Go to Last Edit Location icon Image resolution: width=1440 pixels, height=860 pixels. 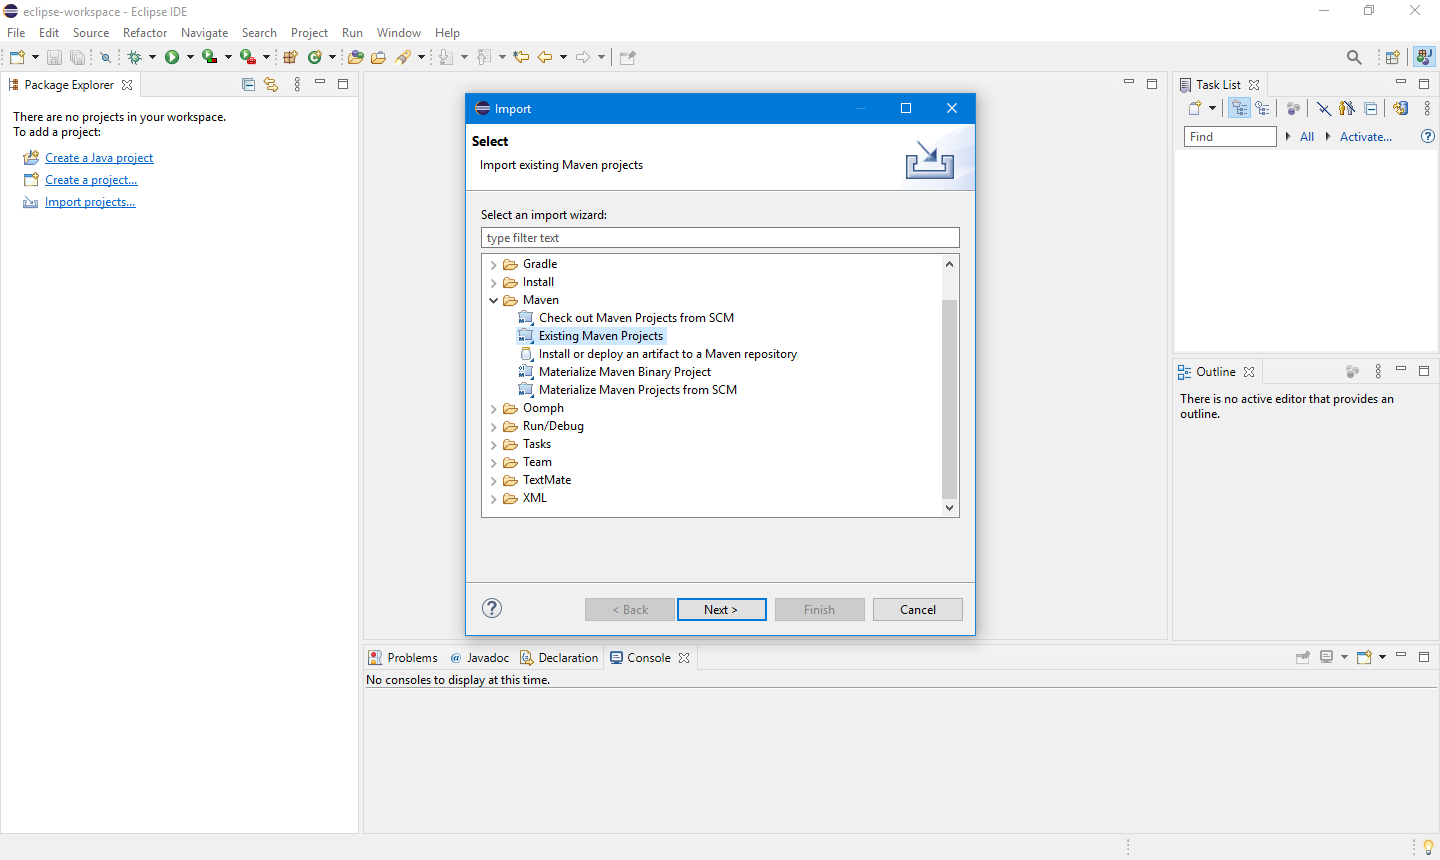click(x=521, y=57)
